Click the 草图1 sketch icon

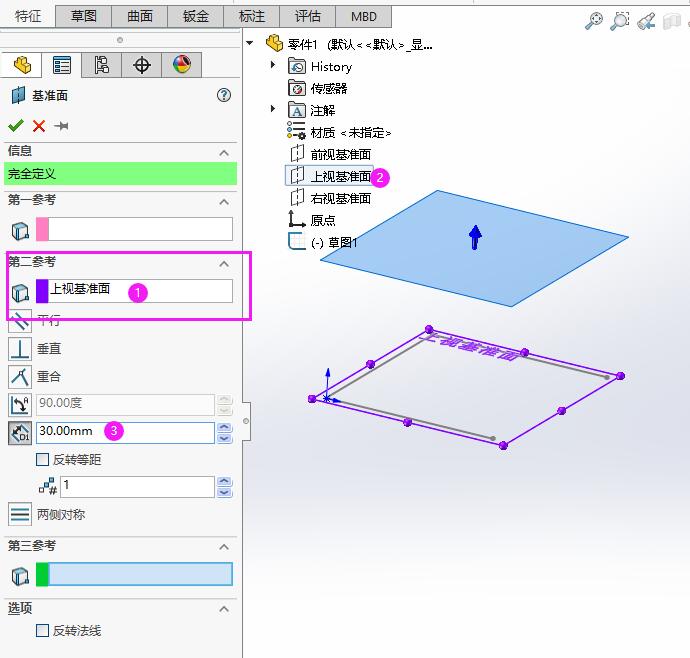[x=297, y=241]
